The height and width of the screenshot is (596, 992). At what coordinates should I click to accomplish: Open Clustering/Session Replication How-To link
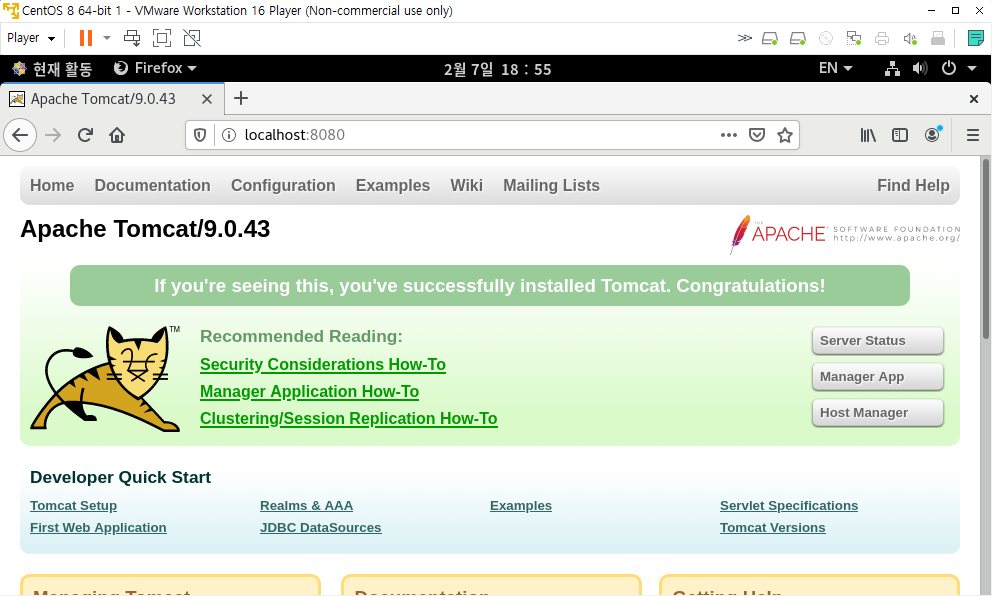coord(349,419)
